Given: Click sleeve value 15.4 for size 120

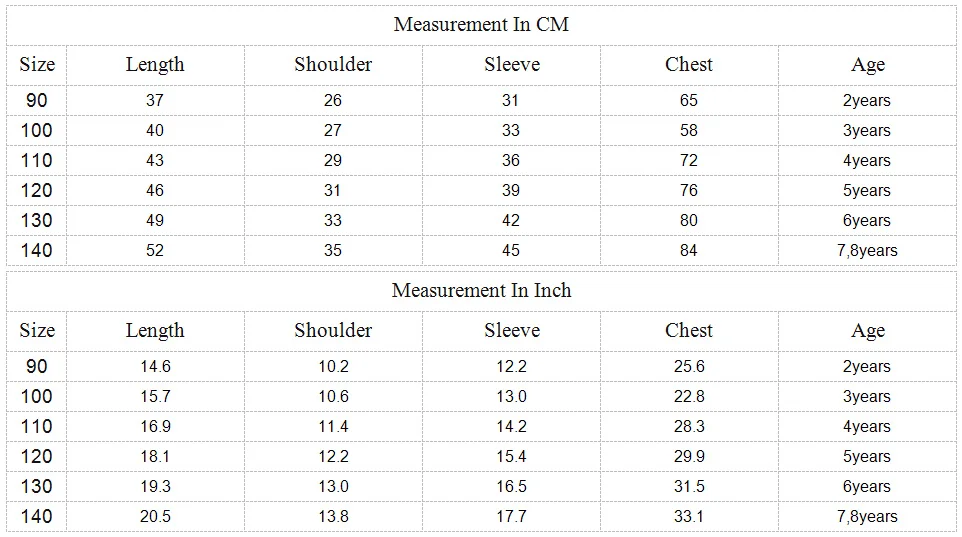Looking at the screenshot, I should pos(511,456).
